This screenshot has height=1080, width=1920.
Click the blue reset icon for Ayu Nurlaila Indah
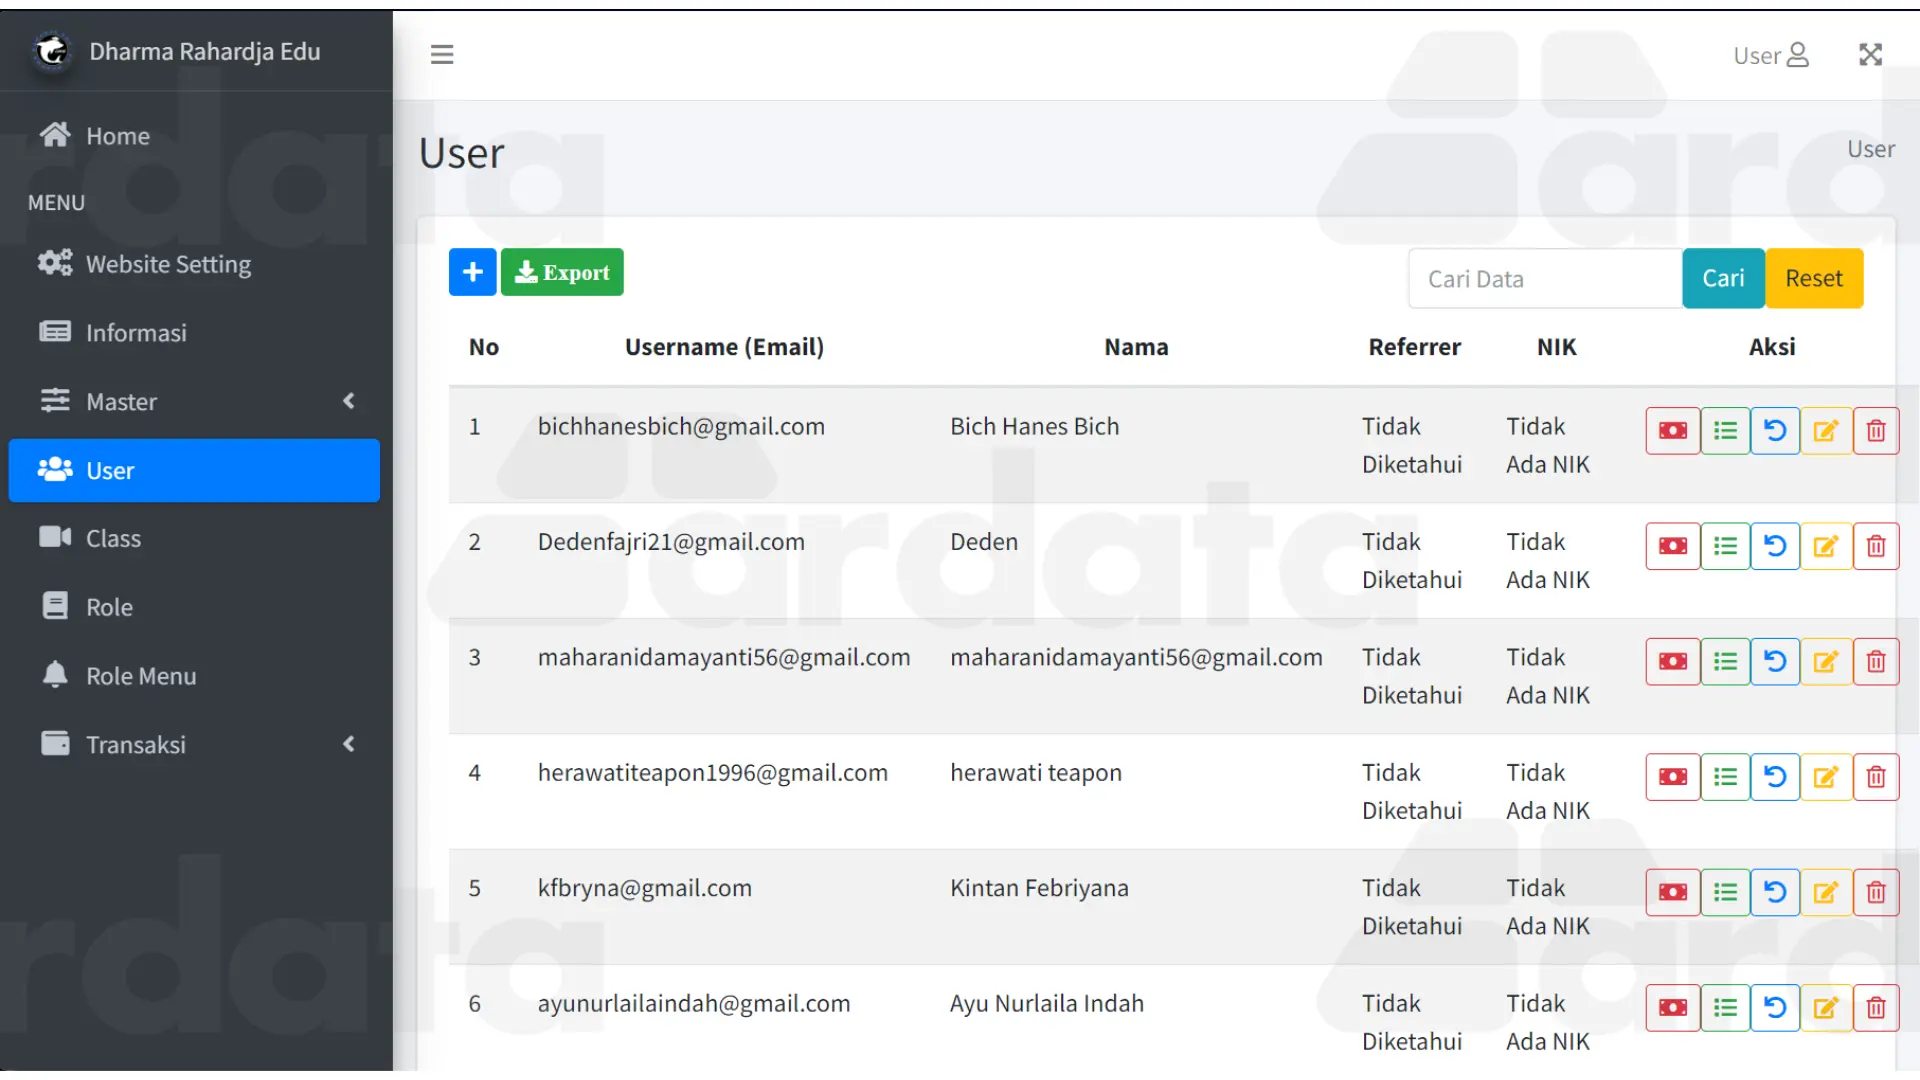point(1775,1008)
